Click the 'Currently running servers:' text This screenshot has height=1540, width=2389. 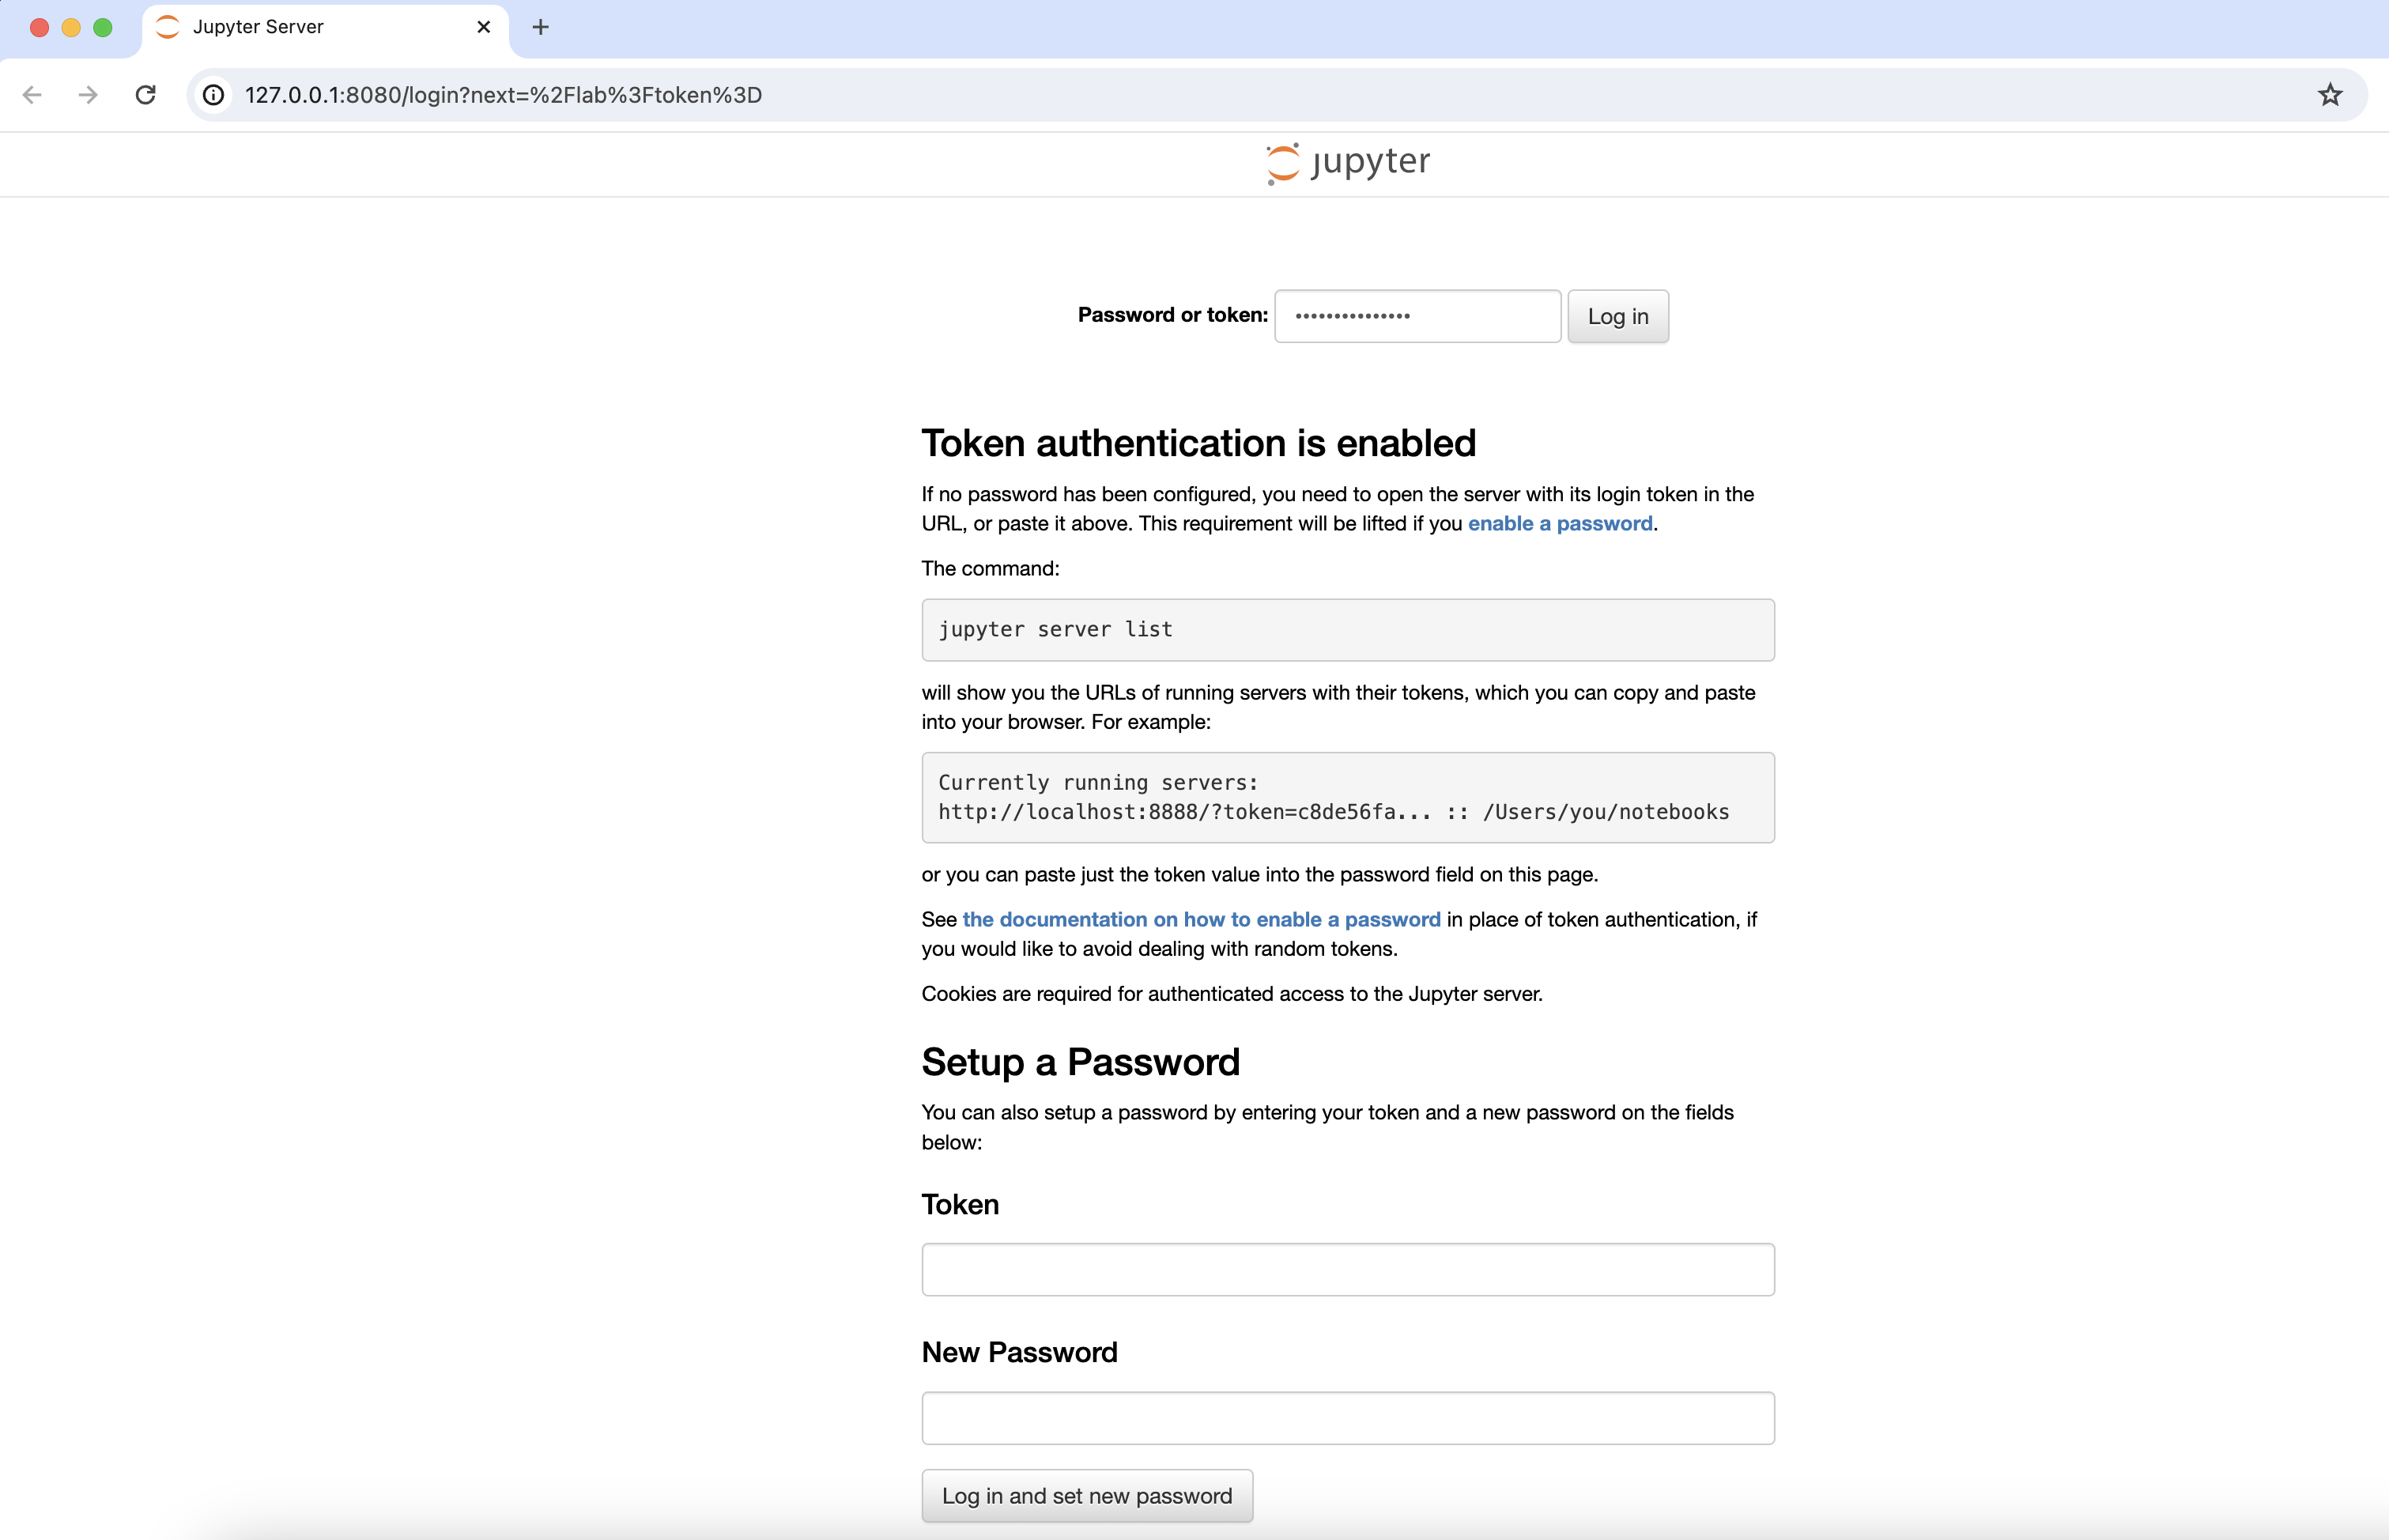[x=1098, y=783]
